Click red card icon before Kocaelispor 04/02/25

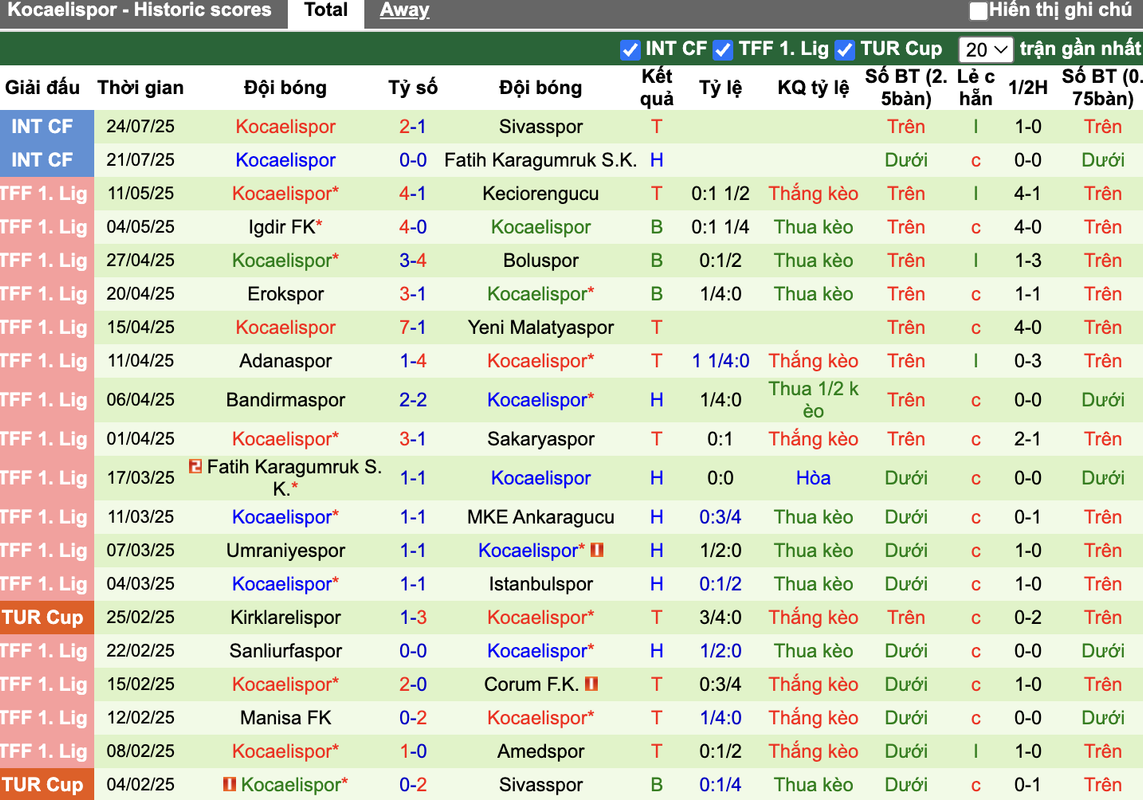point(230,785)
